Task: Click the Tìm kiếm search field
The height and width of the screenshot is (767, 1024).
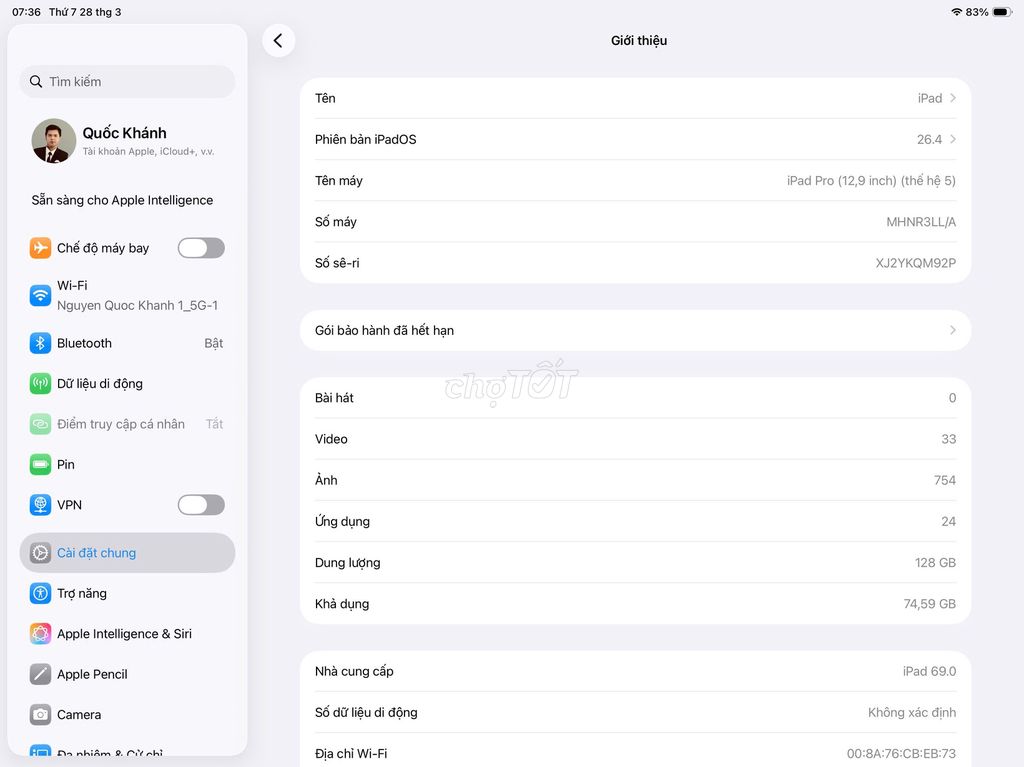Action: [x=127, y=81]
